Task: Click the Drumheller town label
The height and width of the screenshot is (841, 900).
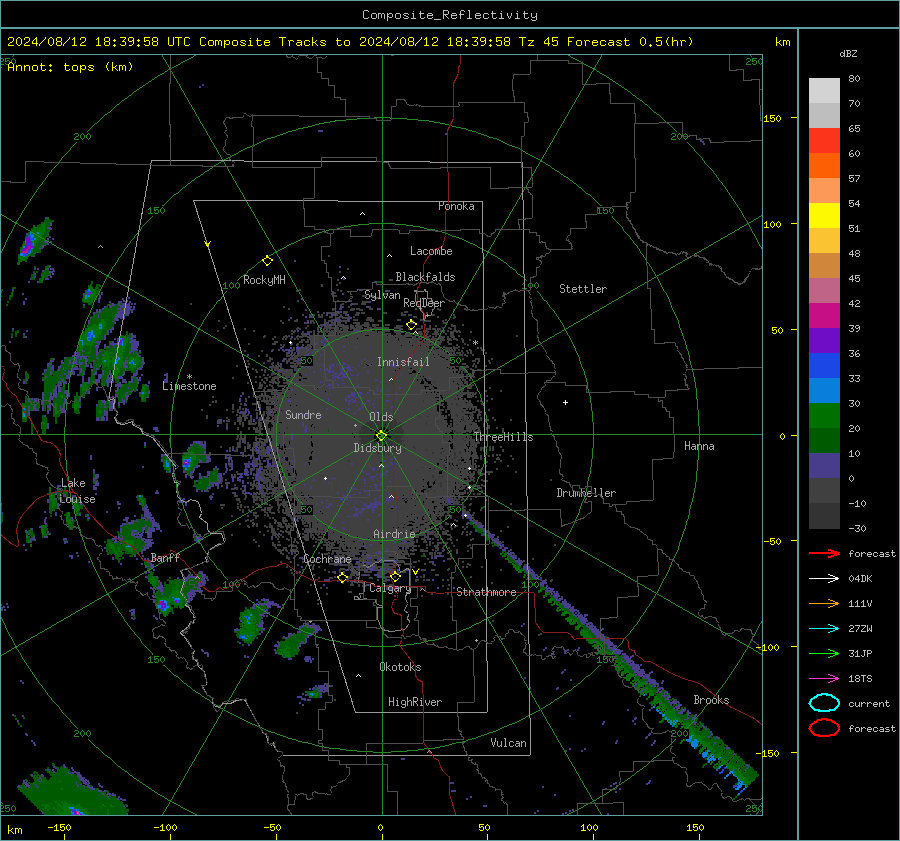Action: (x=586, y=493)
